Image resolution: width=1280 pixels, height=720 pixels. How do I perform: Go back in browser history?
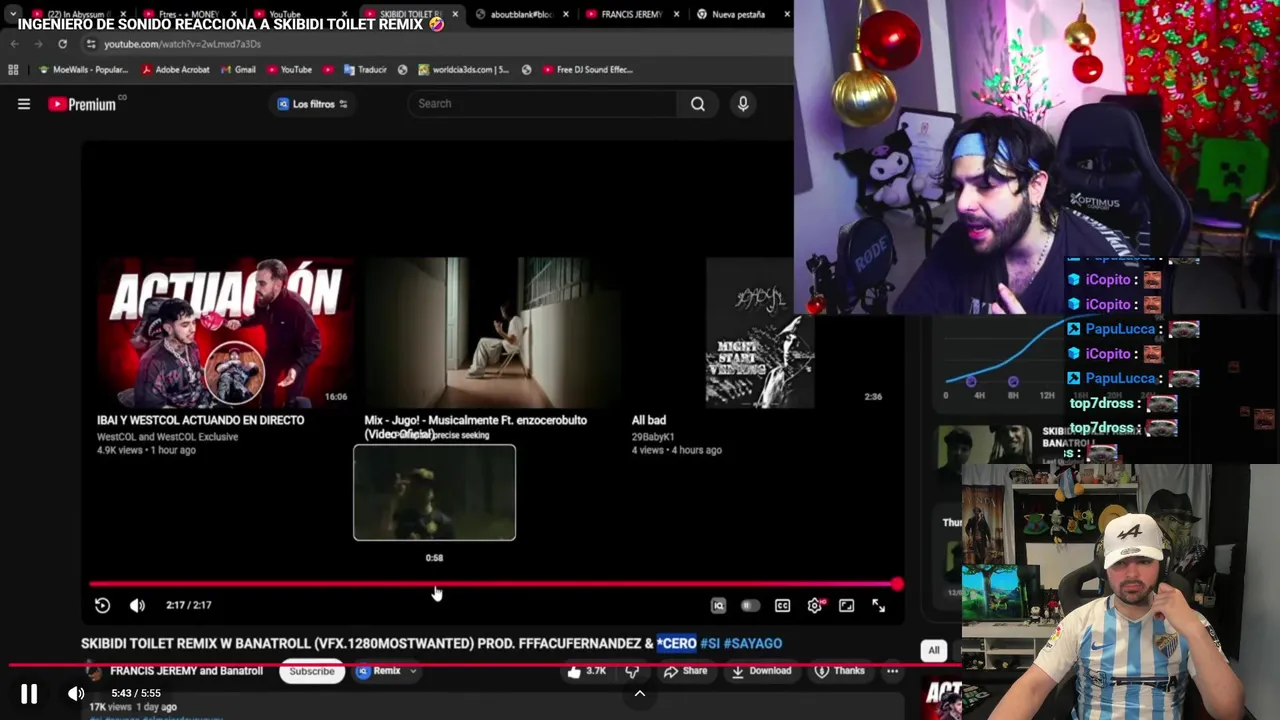coord(14,44)
